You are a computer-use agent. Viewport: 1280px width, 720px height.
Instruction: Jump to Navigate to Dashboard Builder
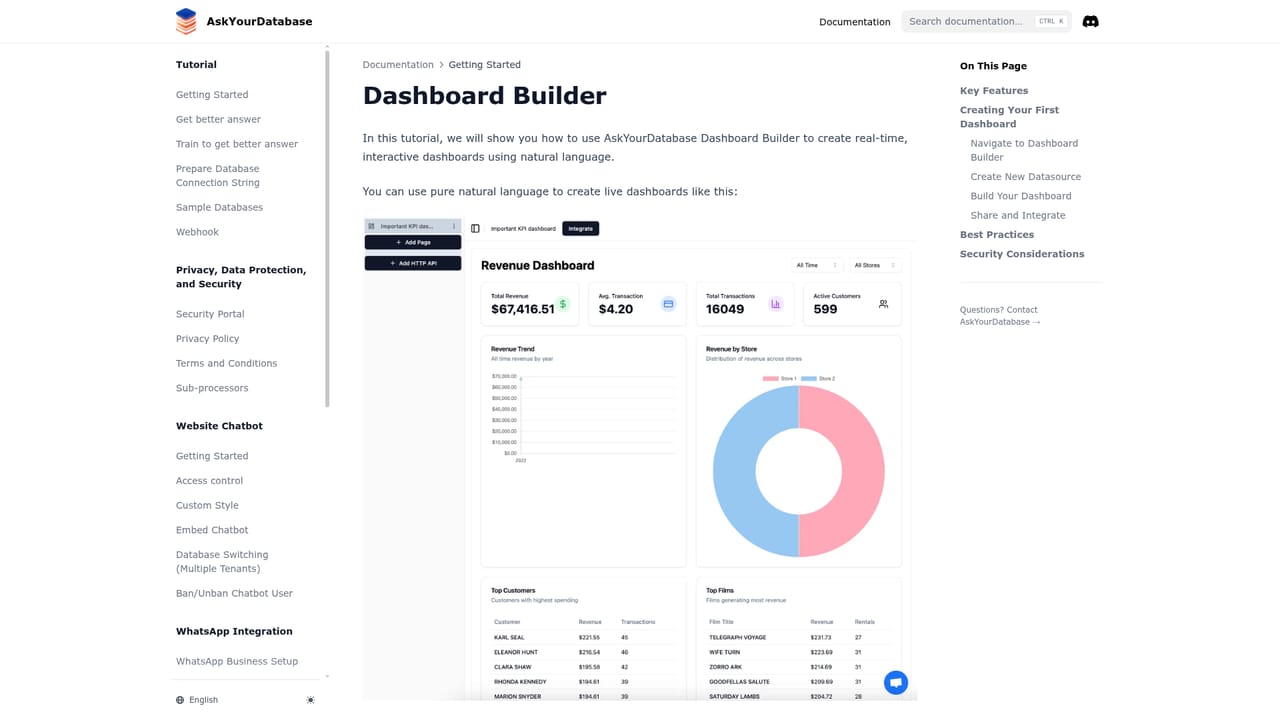tap(1024, 150)
